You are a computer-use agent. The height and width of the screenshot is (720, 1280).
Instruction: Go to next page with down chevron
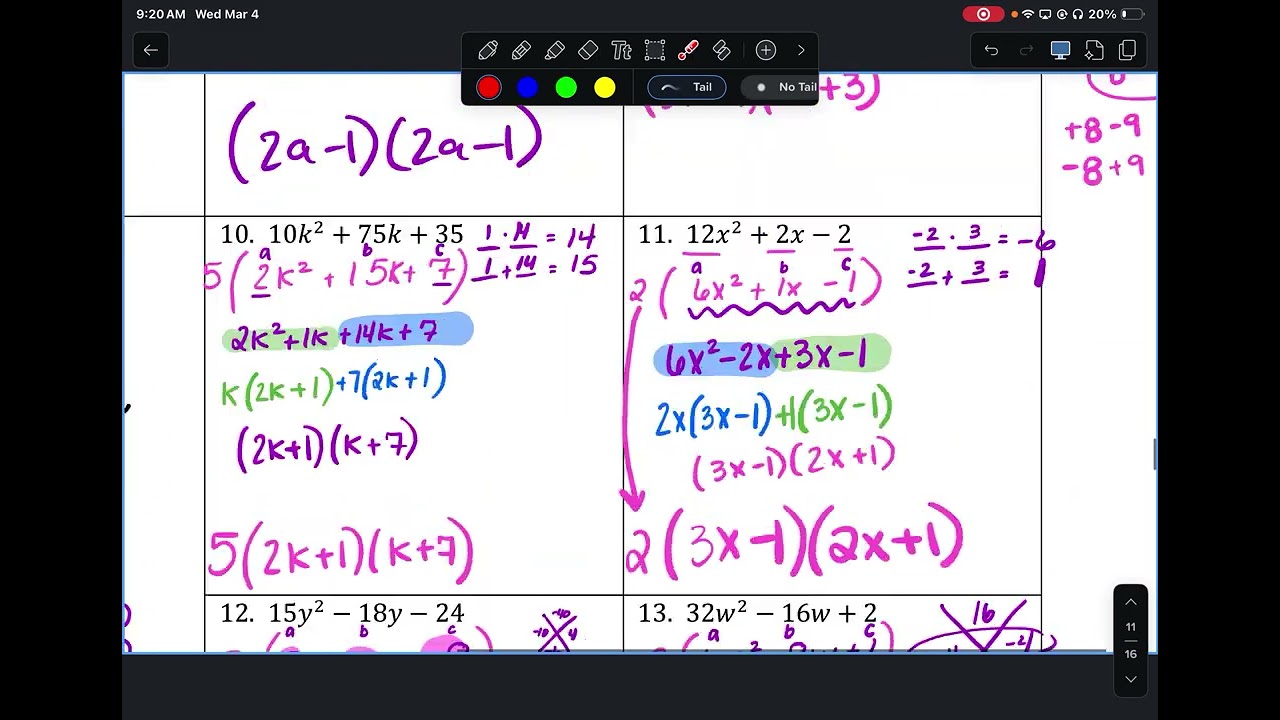(x=1131, y=679)
